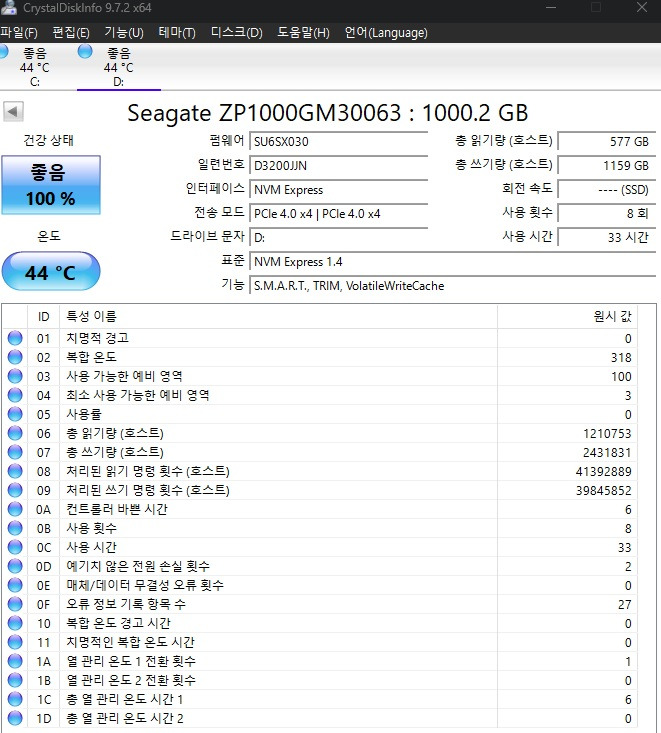The height and width of the screenshot is (733, 661).
Task: Click the raw value 27
Action: 625,604
